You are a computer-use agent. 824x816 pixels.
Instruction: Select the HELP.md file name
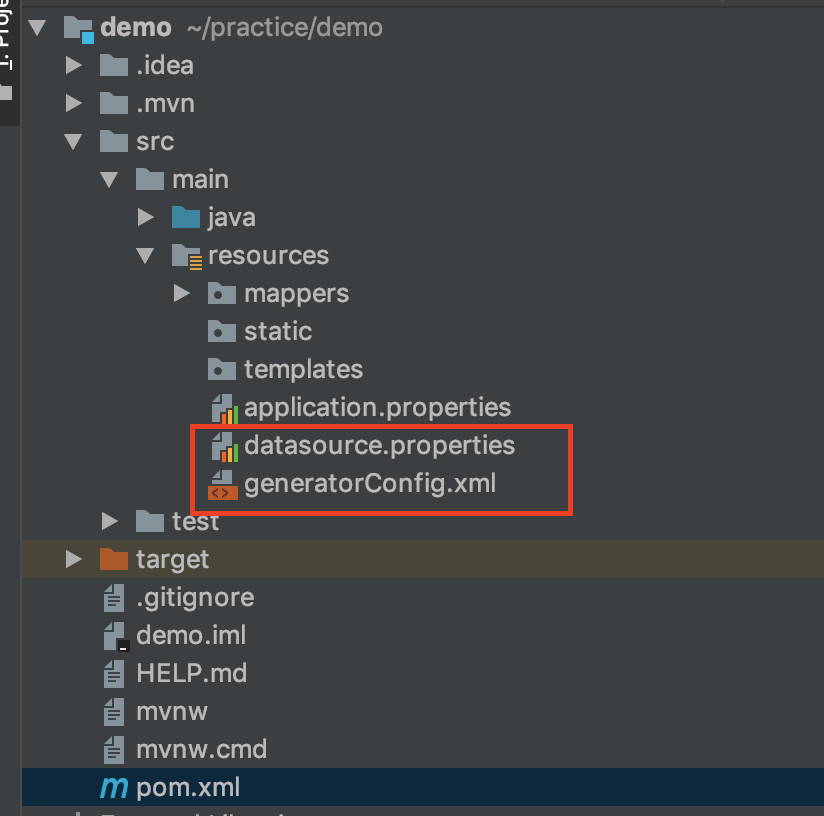tap(191, 673)
